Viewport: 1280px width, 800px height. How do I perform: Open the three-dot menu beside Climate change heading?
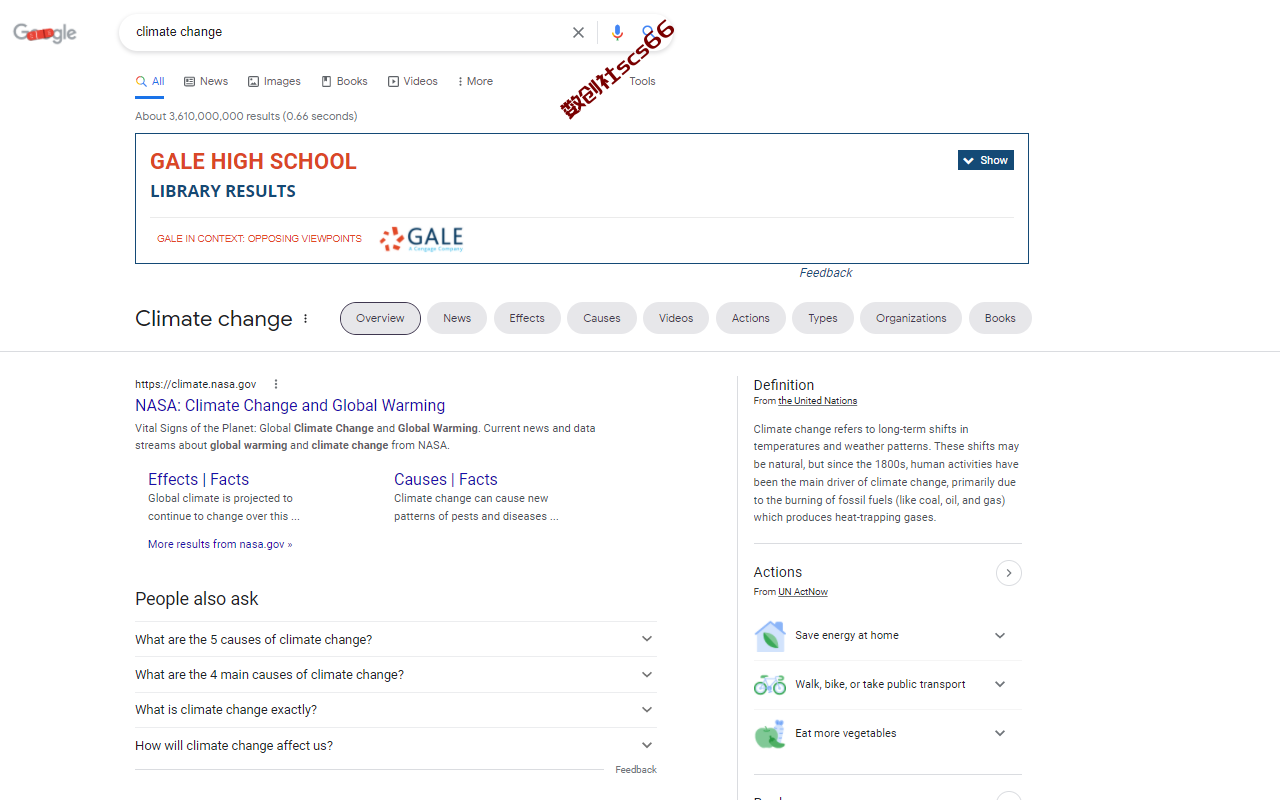[306, 319]
